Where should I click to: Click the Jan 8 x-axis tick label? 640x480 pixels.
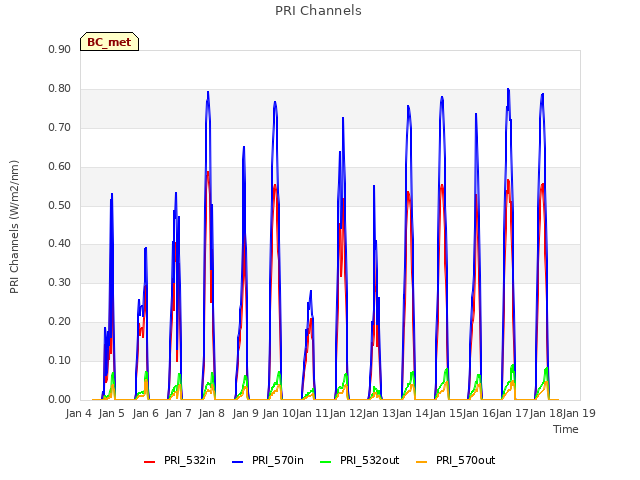pyautogui.click(x=212, y=413)
